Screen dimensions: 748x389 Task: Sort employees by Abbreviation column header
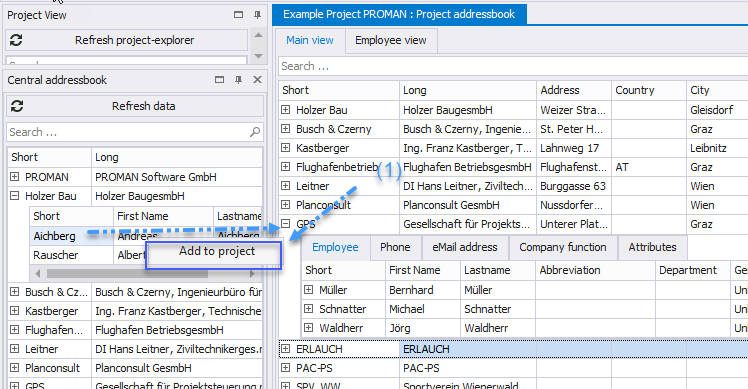click(595, 270)
